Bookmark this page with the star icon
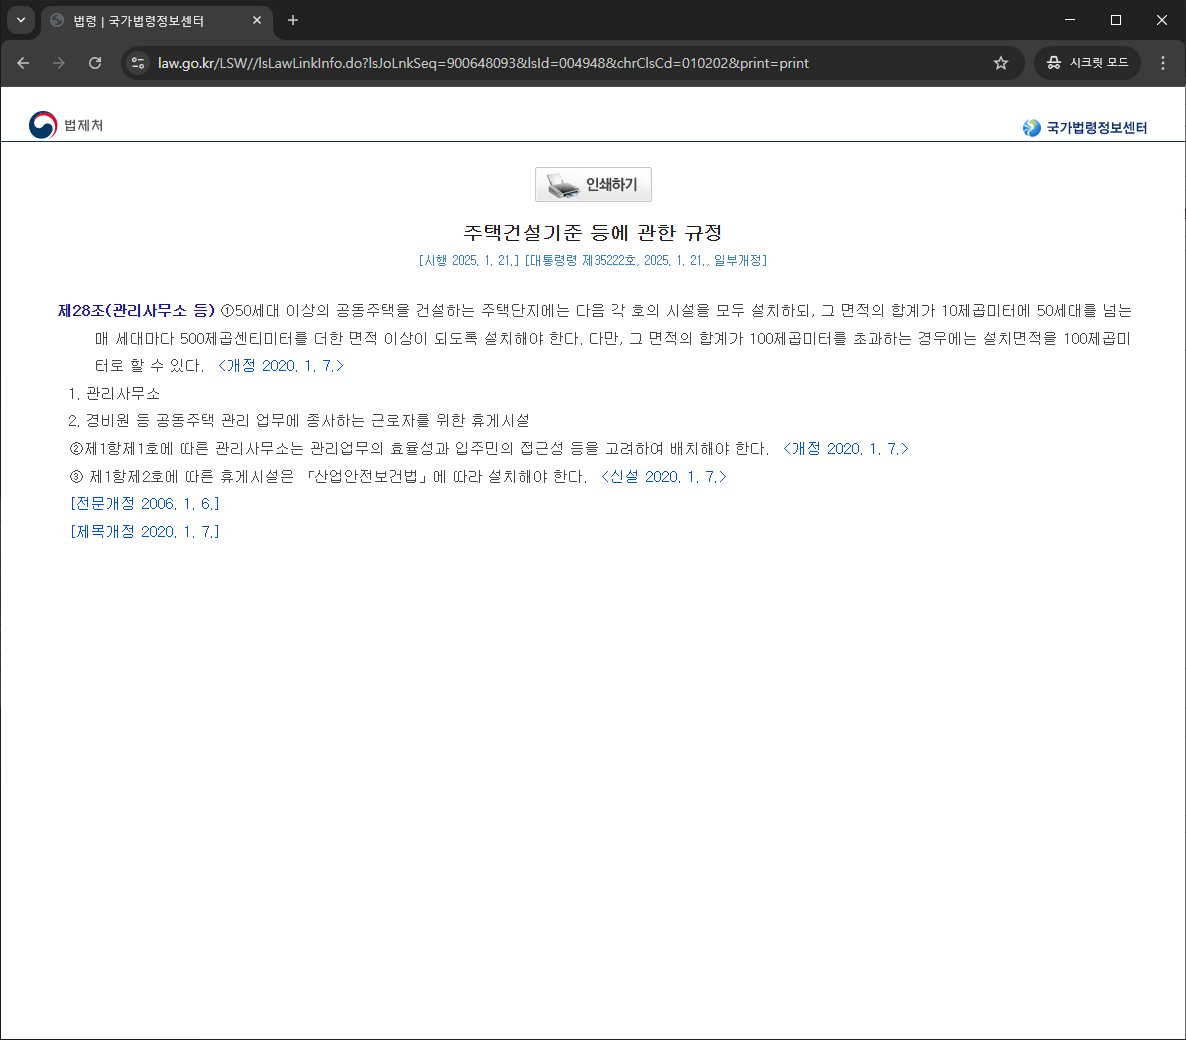Screen dimensions: 1186x1040 pos(1001,63)
